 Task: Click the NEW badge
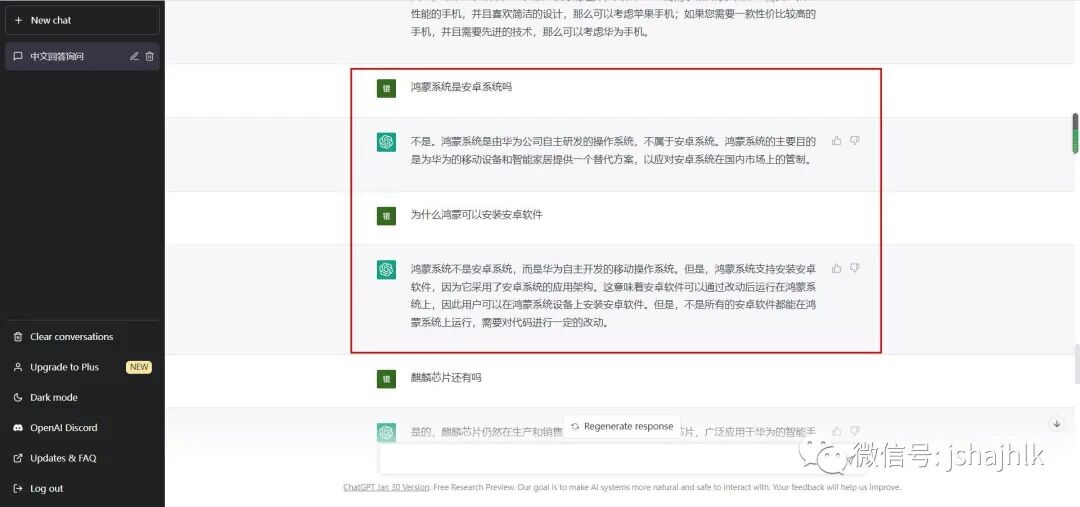(139, 367)
